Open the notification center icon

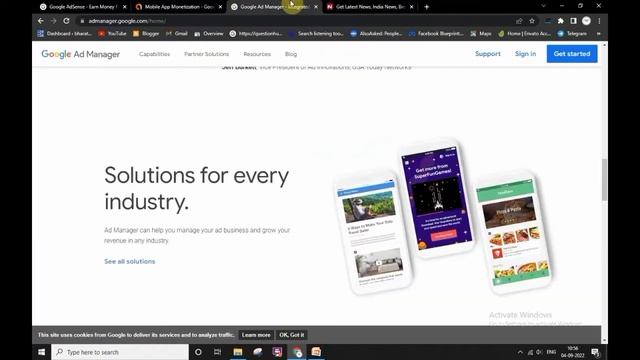click(595, 352)
